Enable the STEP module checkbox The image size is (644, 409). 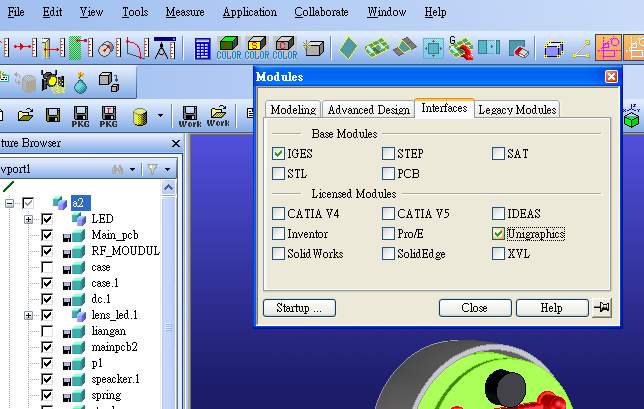pos(388,154)
